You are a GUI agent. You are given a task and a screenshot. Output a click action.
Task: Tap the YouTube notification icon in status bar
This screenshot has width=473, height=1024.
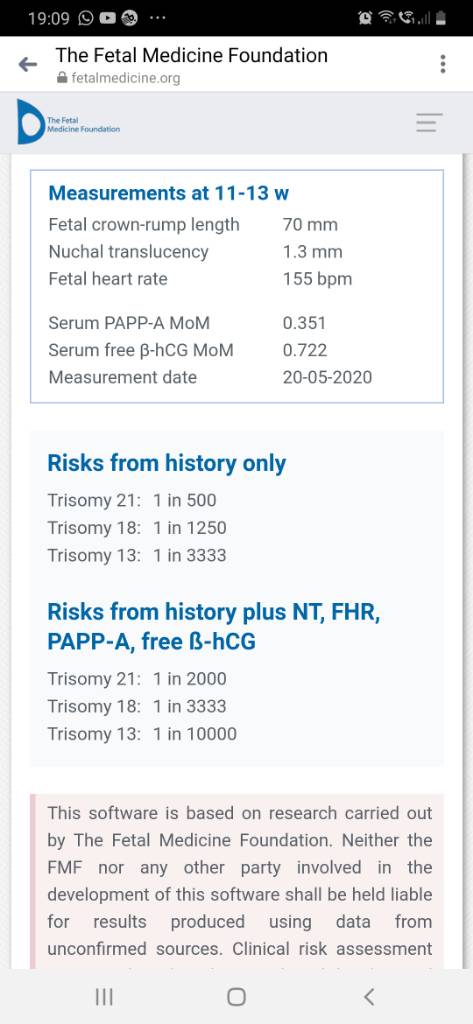(x=107, y=18)
